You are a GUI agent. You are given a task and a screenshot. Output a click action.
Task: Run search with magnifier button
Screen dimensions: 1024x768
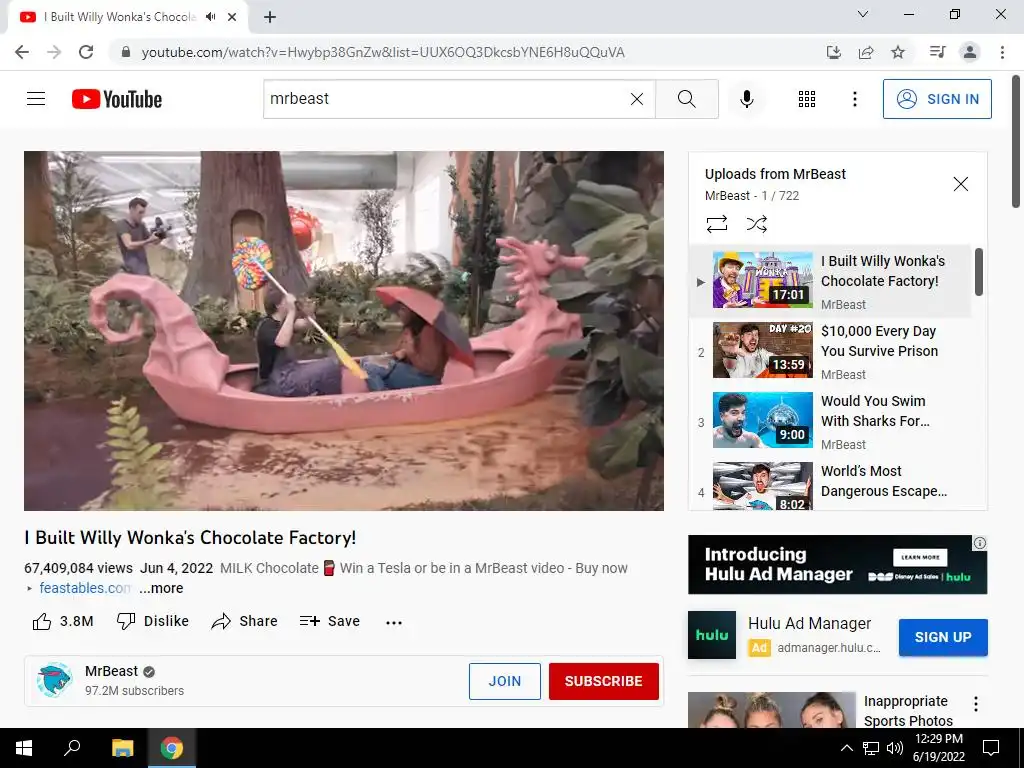686,99
